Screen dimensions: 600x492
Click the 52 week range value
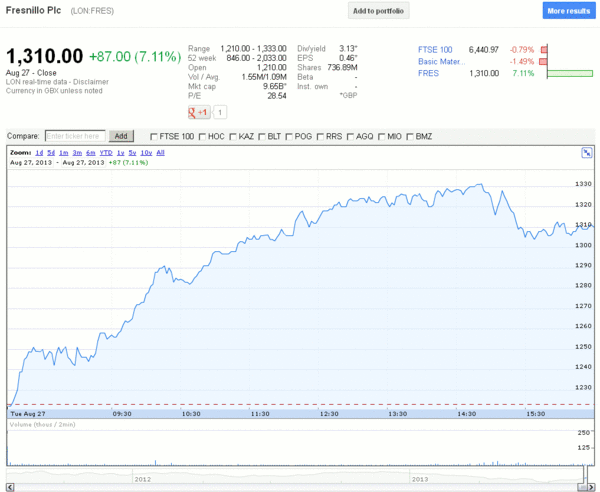tap(256, 58)
